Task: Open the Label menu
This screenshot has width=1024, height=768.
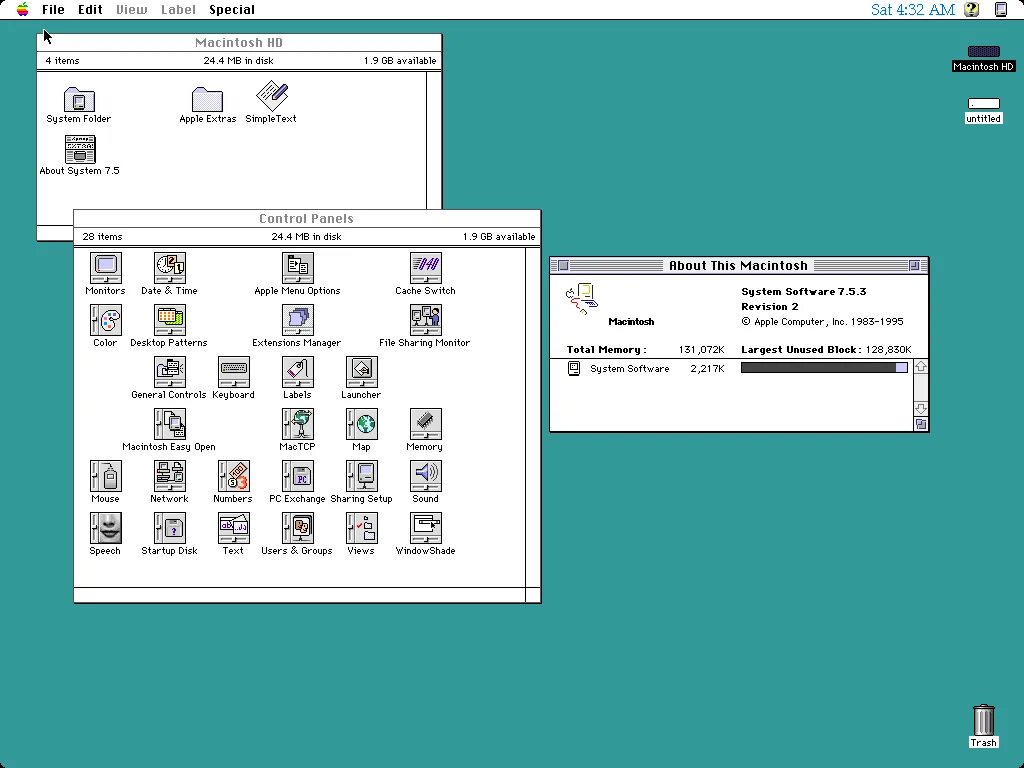Action: click(178, 10)
